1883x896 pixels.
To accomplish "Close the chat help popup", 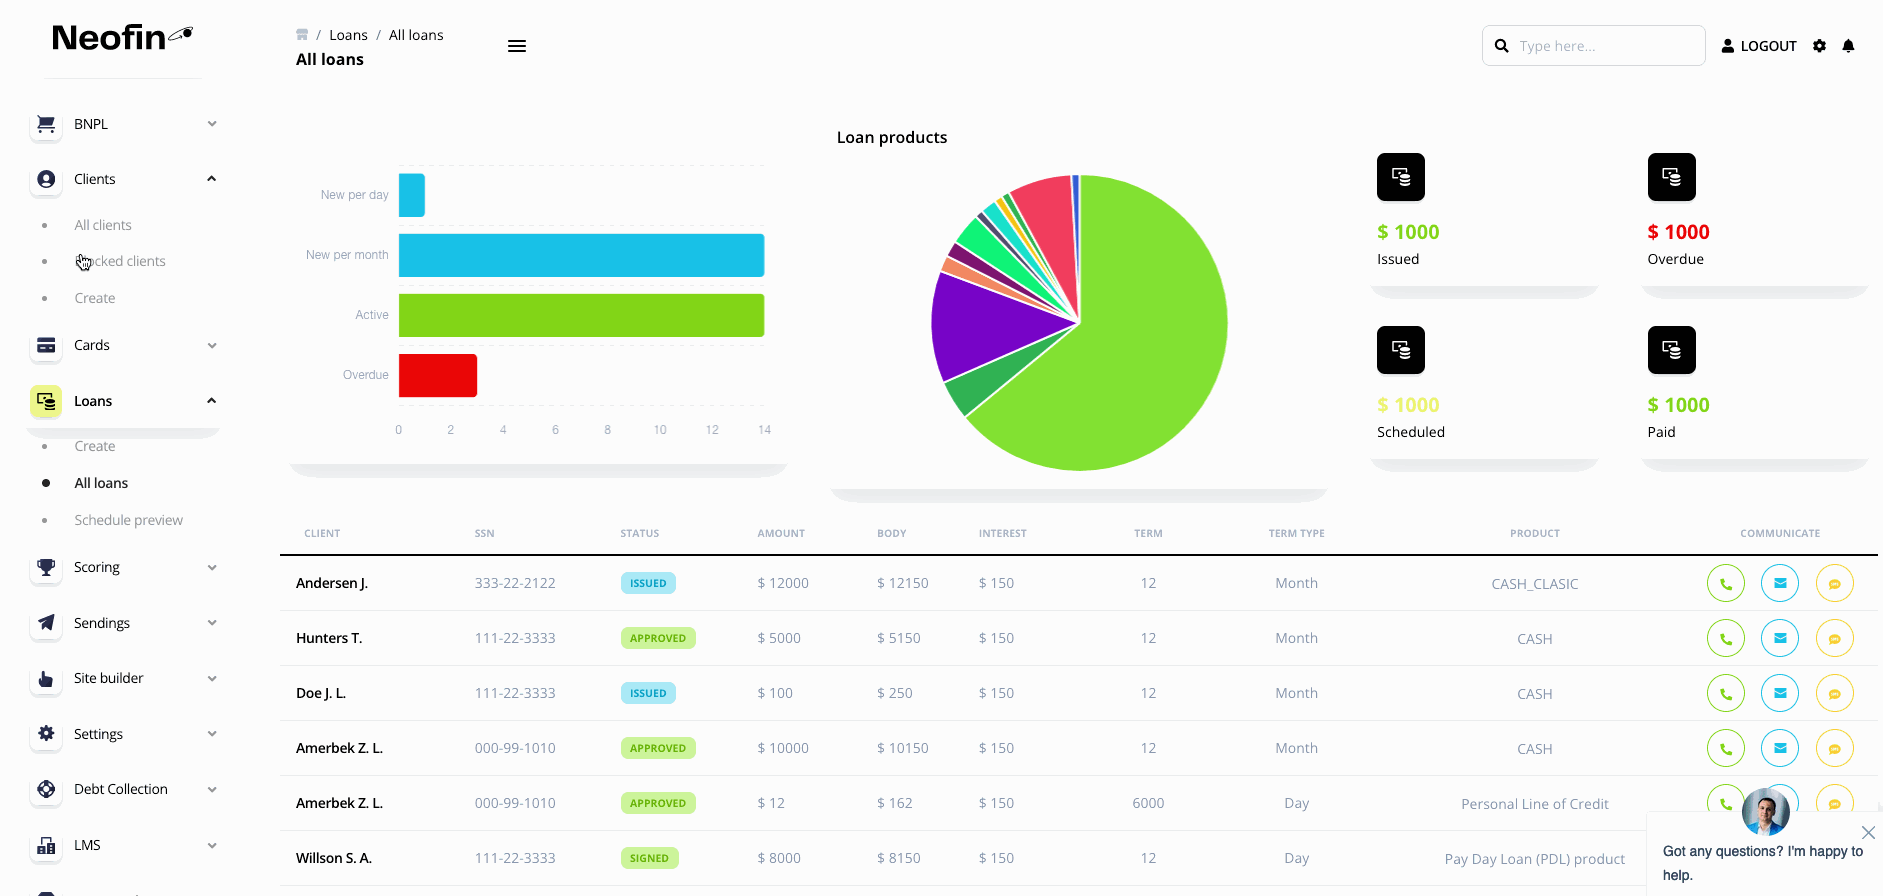I will click(x=1867, y=832).
